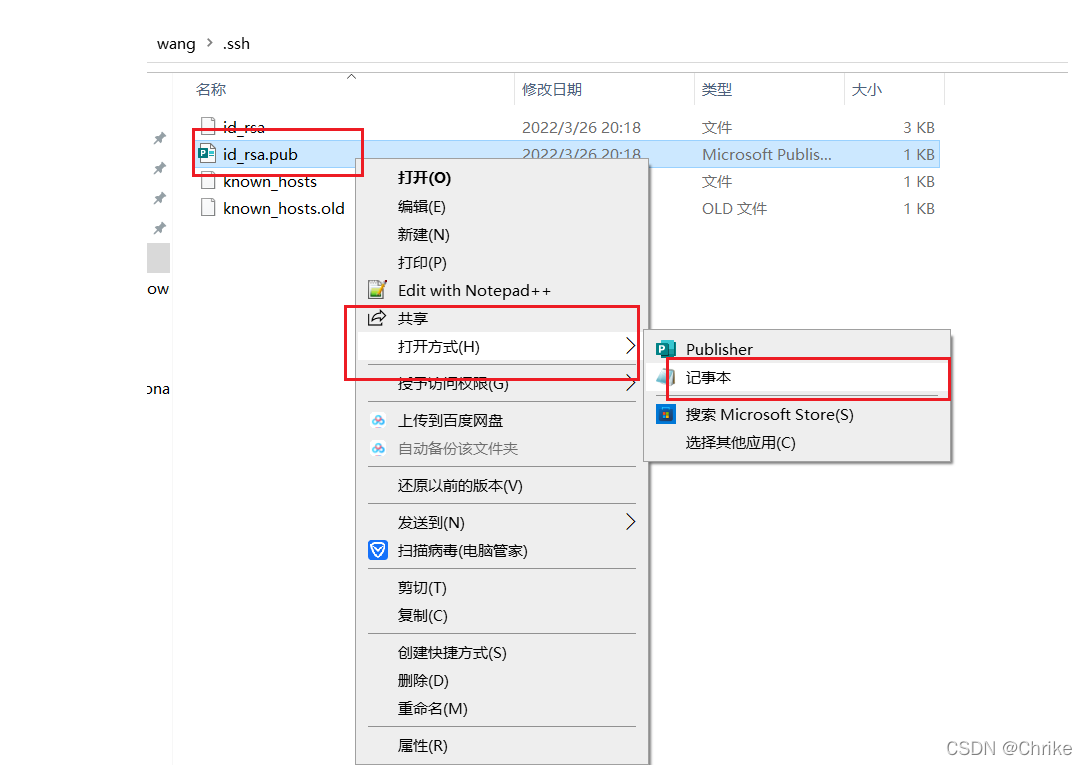Image resolution: width=1087 pixels, height=765 pixels.
Task: Click the Microsoft Store icon in the submenu
Action: click(666, 414)
